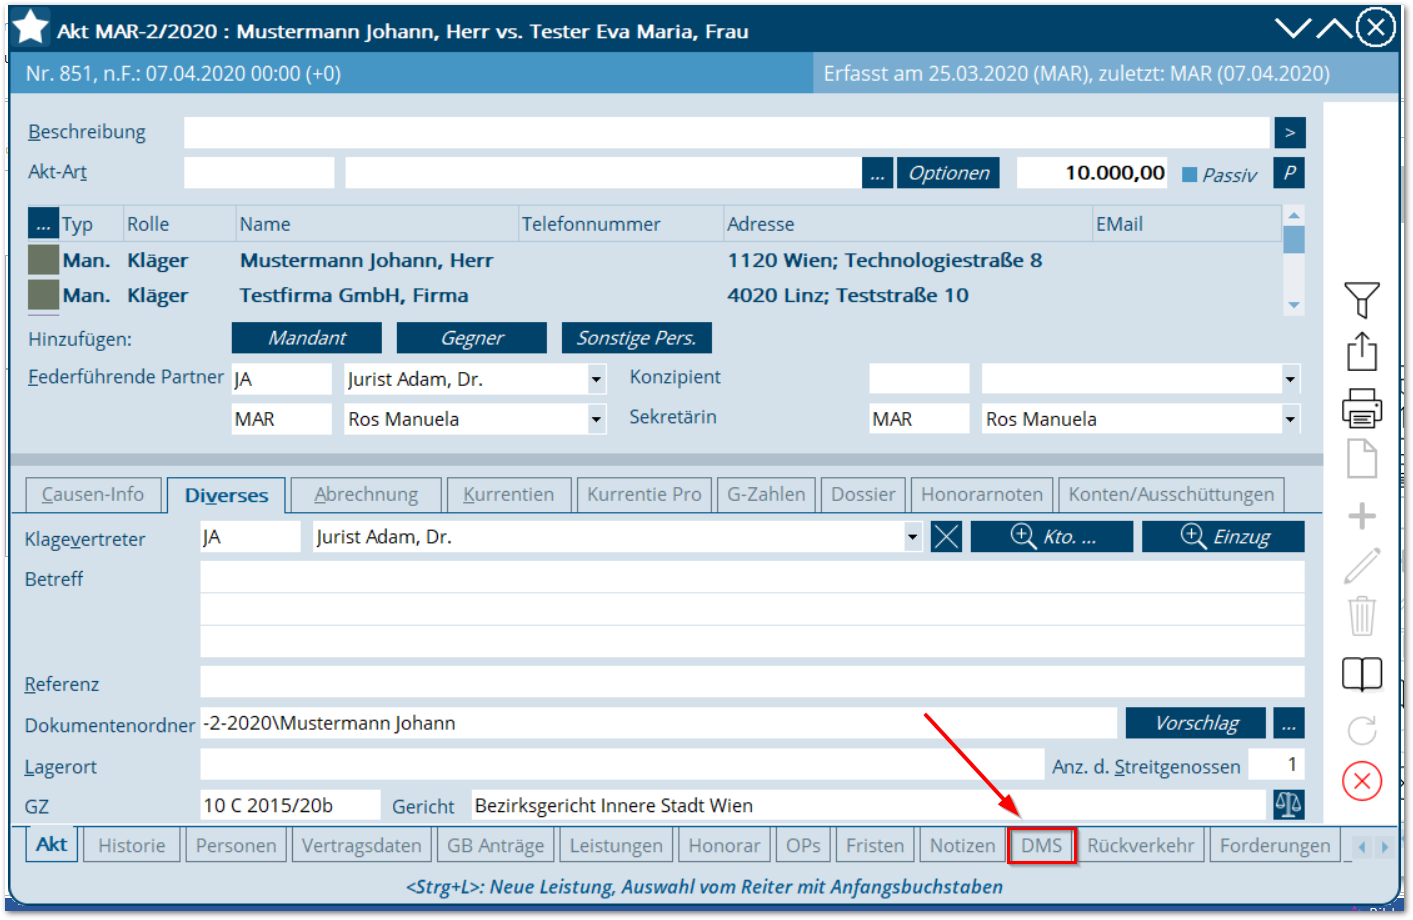Click the star favorite icon in title bar

[x=31, y=28]
